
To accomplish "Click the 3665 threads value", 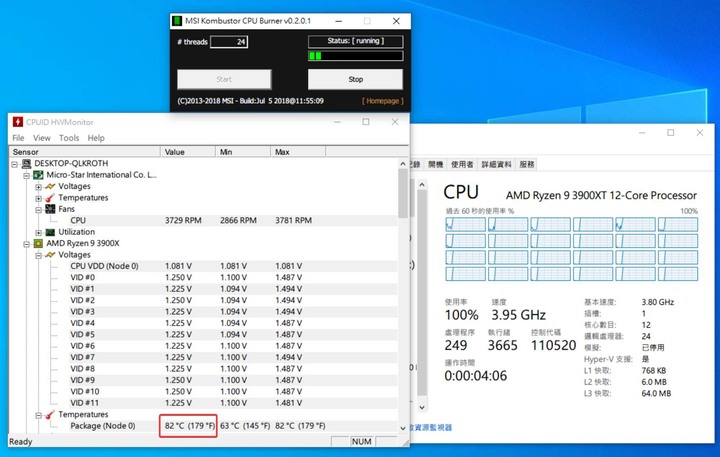I will pos(502,345).
